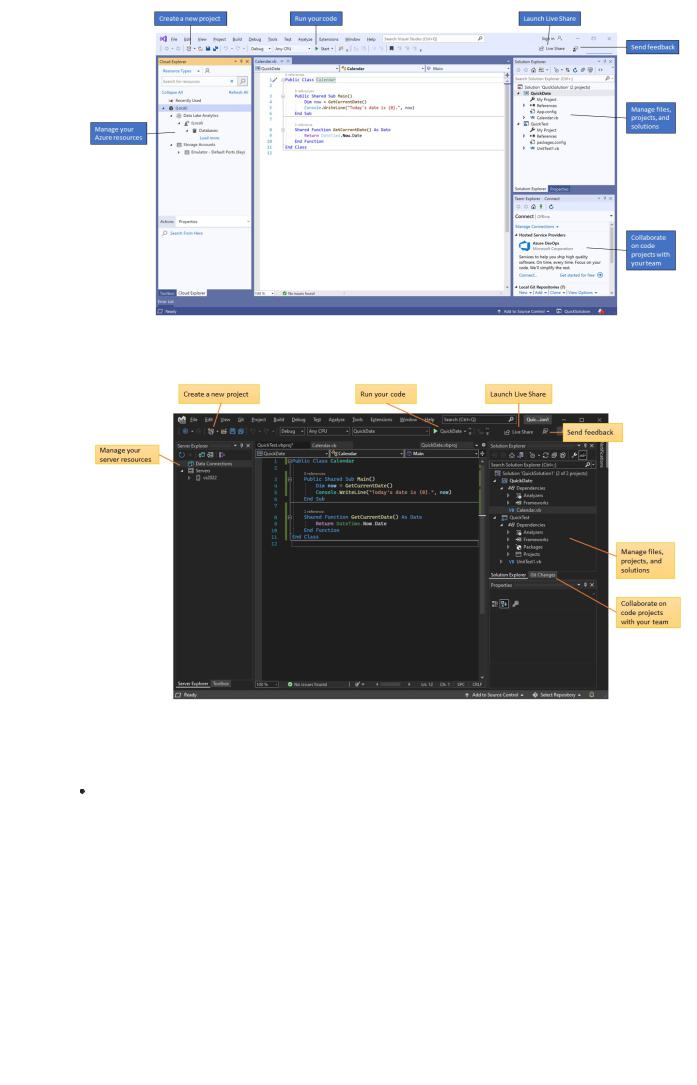Click the Refresh icon in the Team Explorer toolbar
This screenshot has height=1085, width=697.
(x=551, y=207)
